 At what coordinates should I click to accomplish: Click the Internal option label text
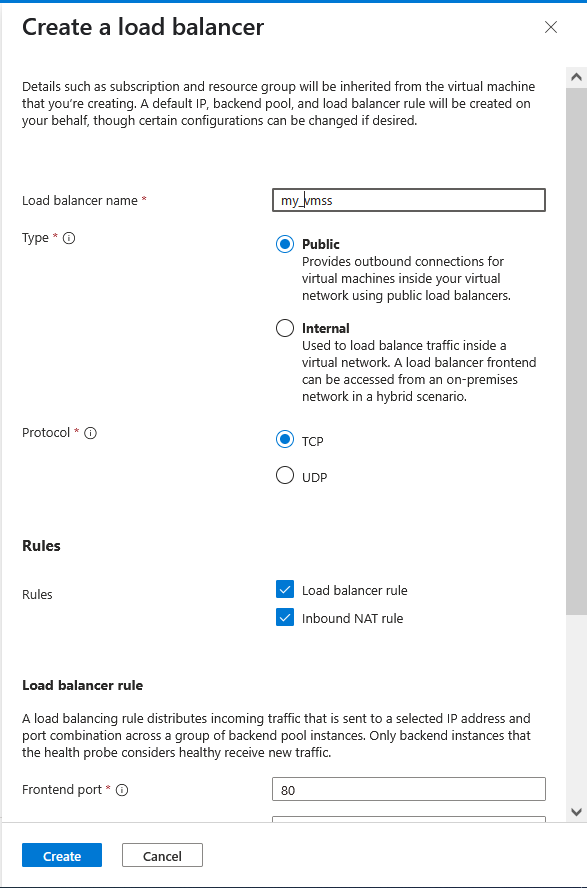pyautogui.click(x=325, y=328)
